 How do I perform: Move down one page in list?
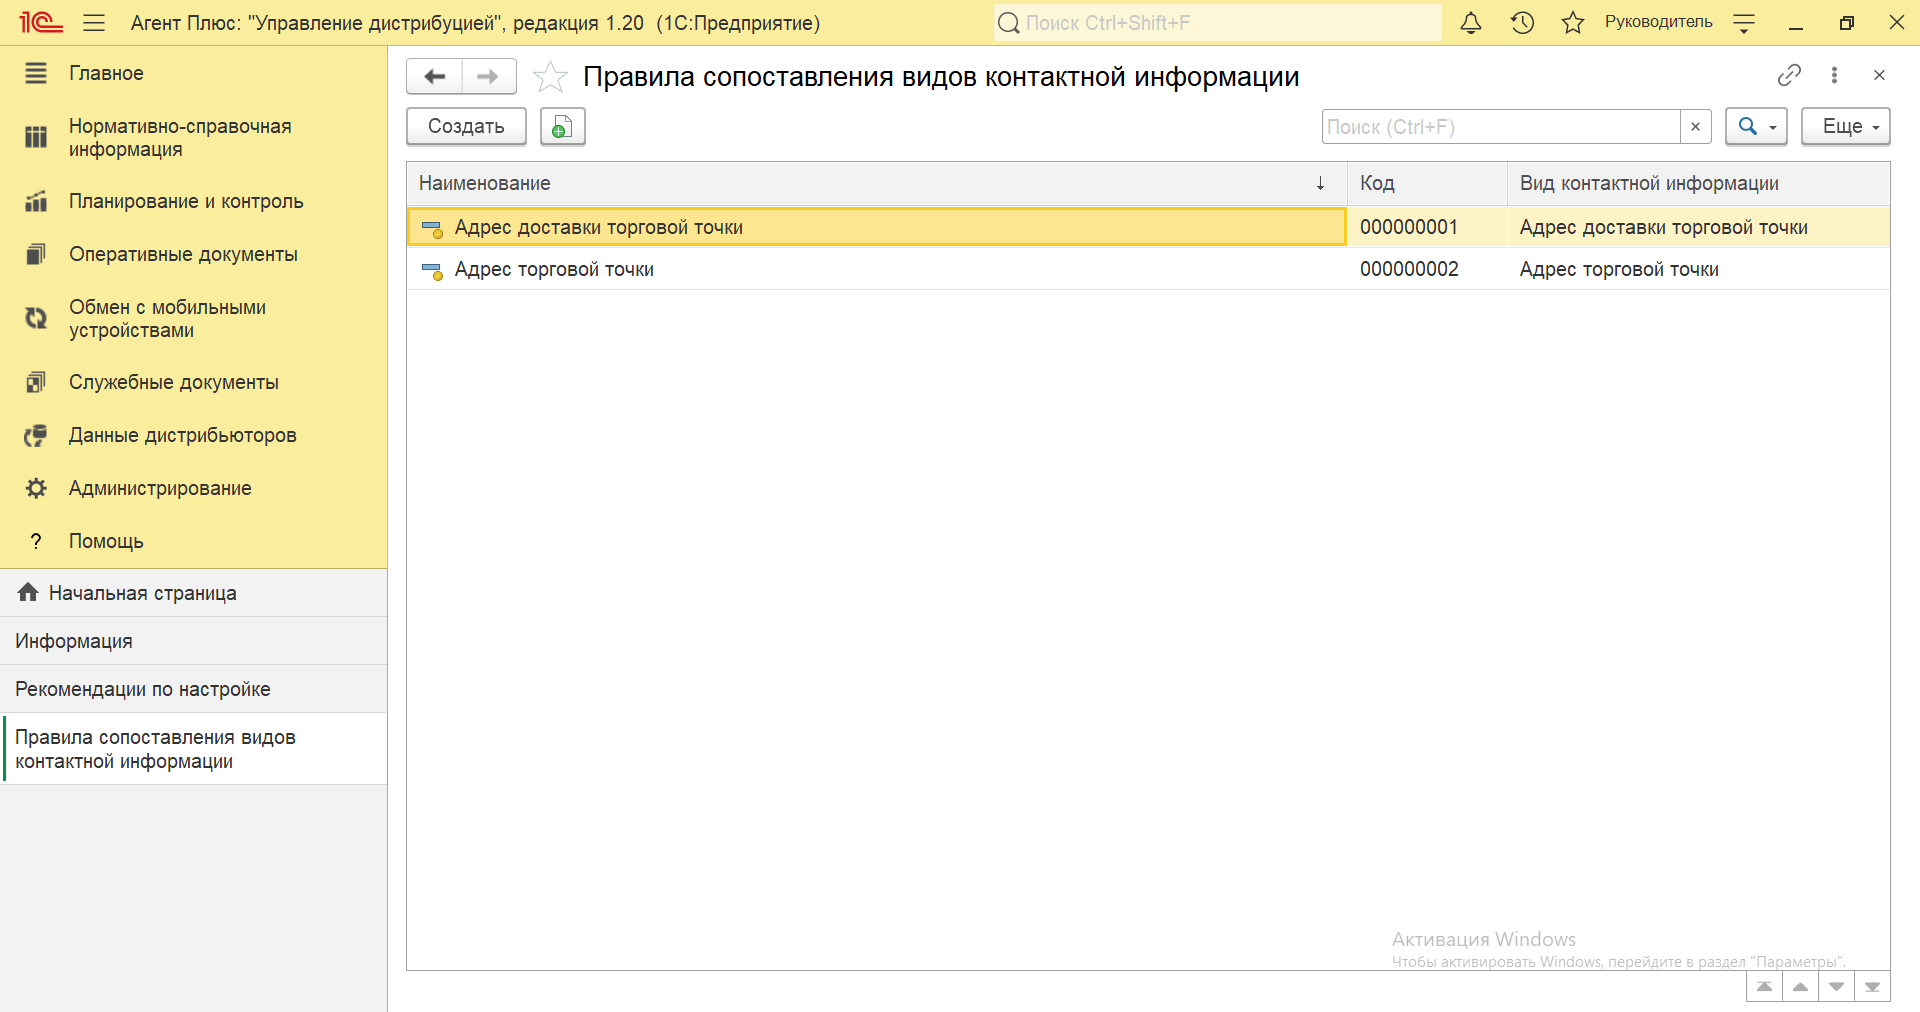click(x=1836, y=987)
